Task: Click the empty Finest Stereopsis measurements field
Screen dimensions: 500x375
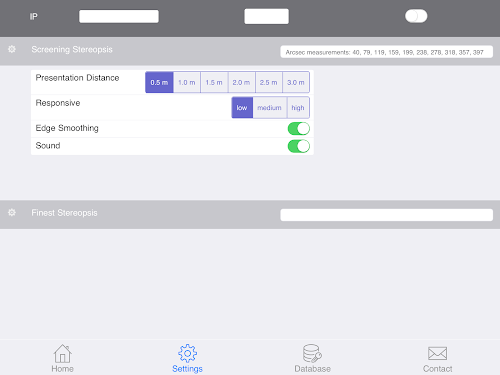Action: tap(387, 215)
